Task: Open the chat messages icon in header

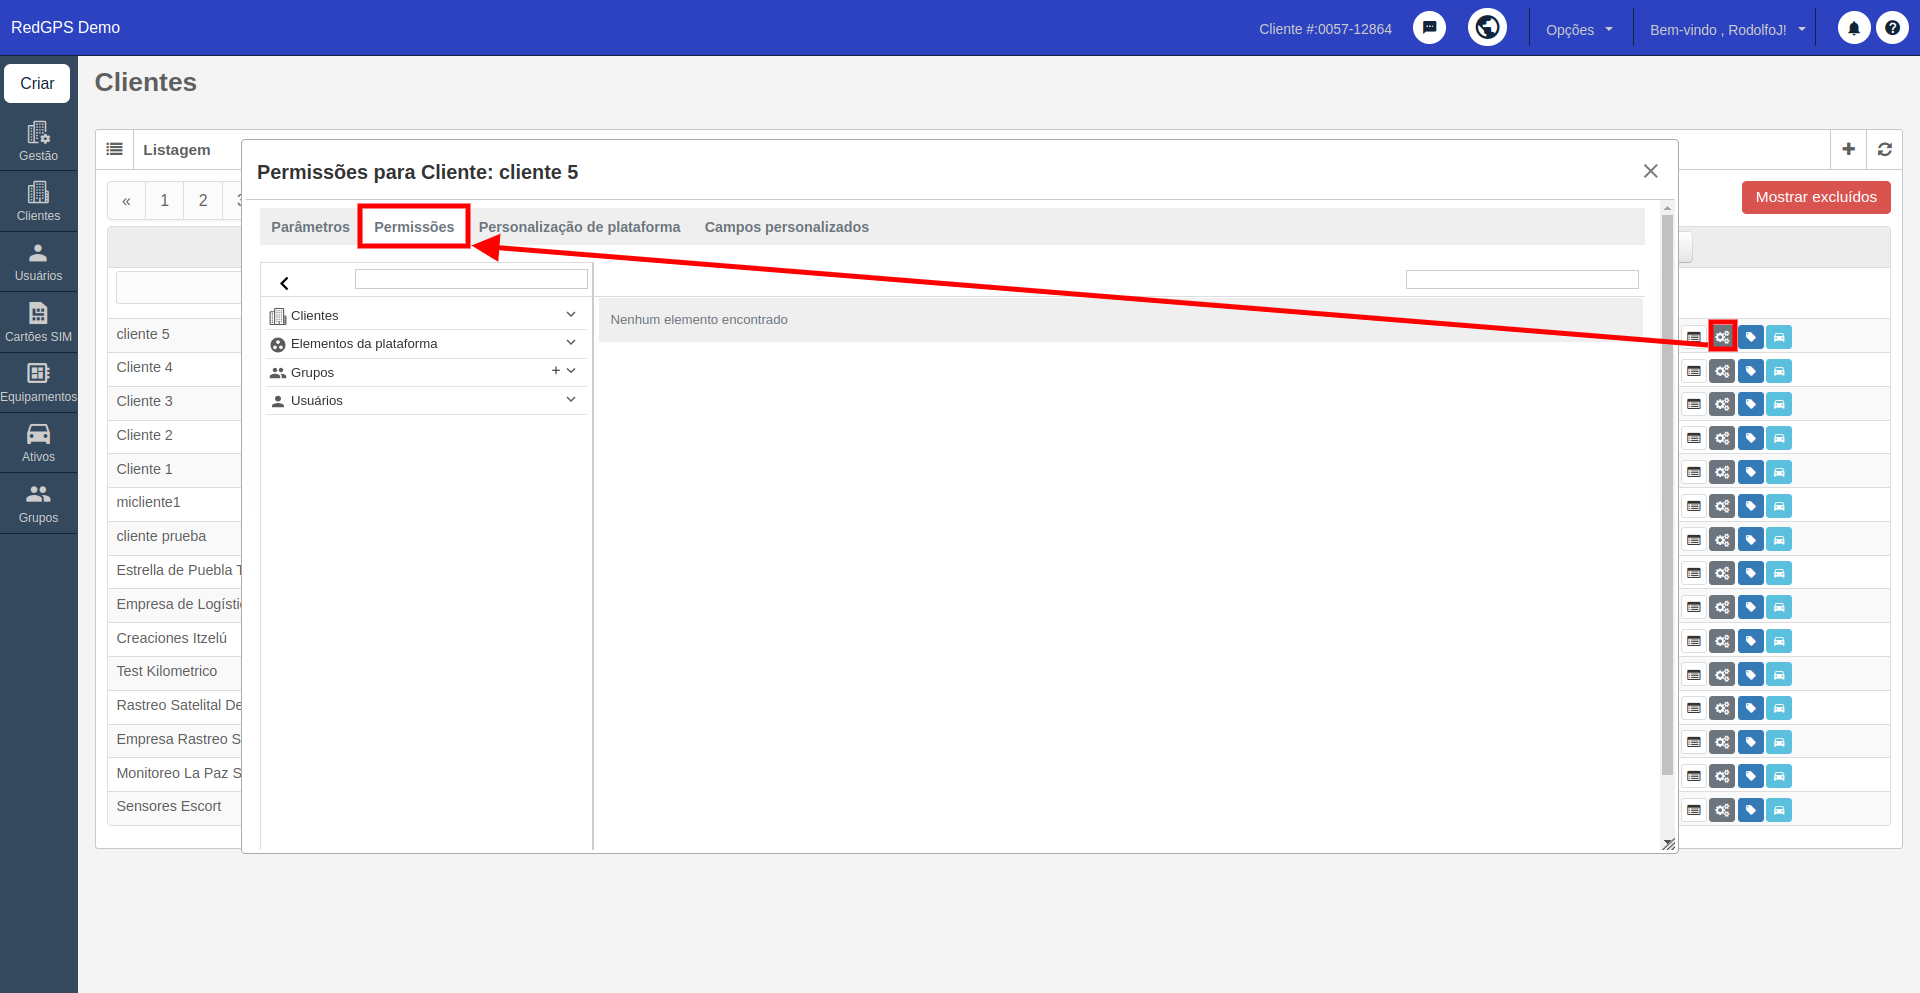Action: coord(1429,28)
